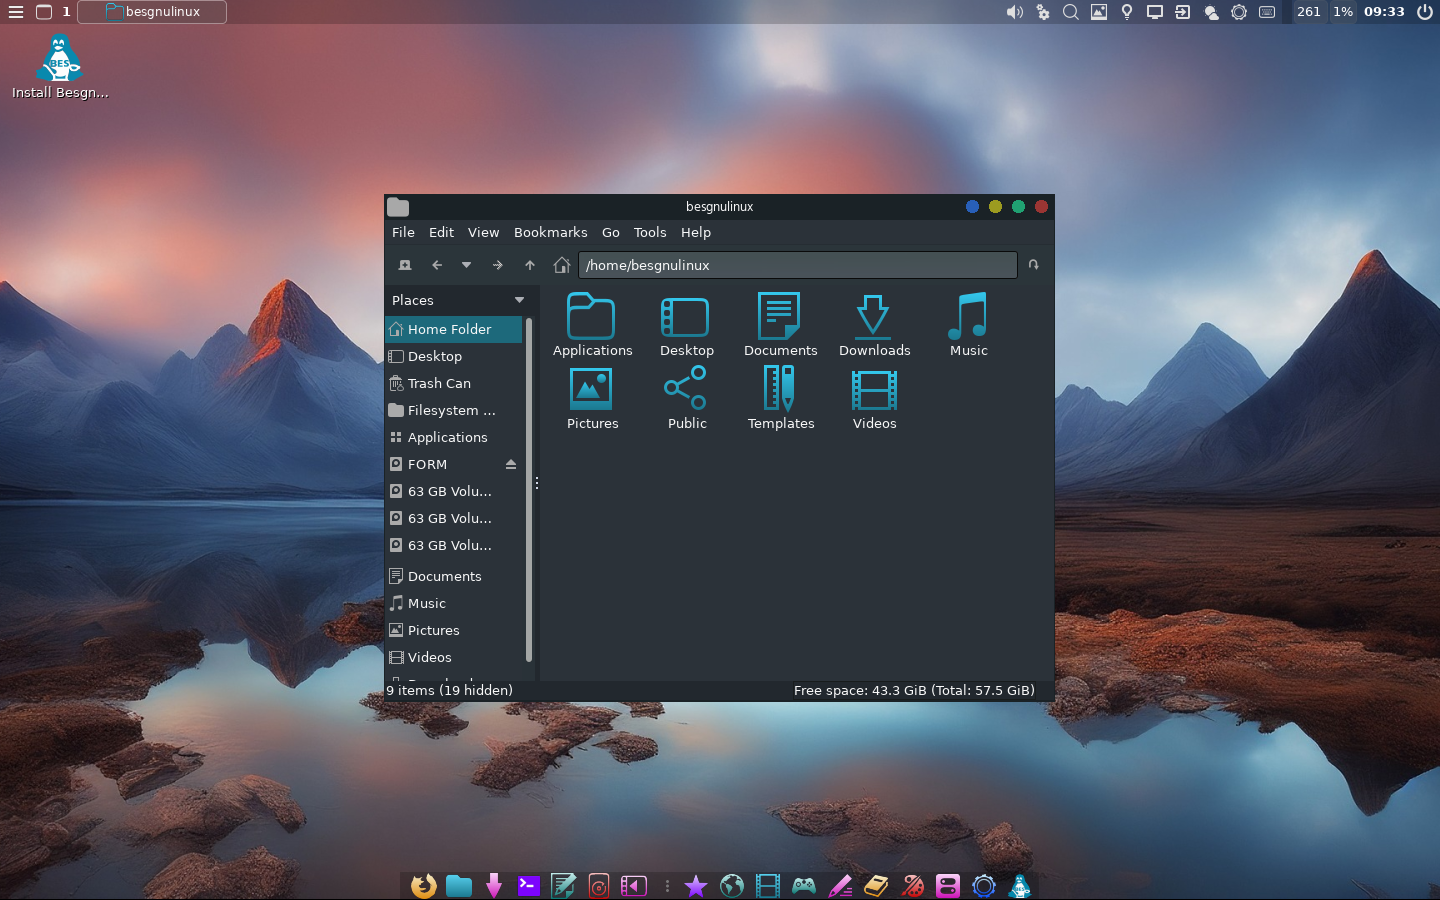Eject the FORM volume
1440x900 pixels.
(511, 464)
